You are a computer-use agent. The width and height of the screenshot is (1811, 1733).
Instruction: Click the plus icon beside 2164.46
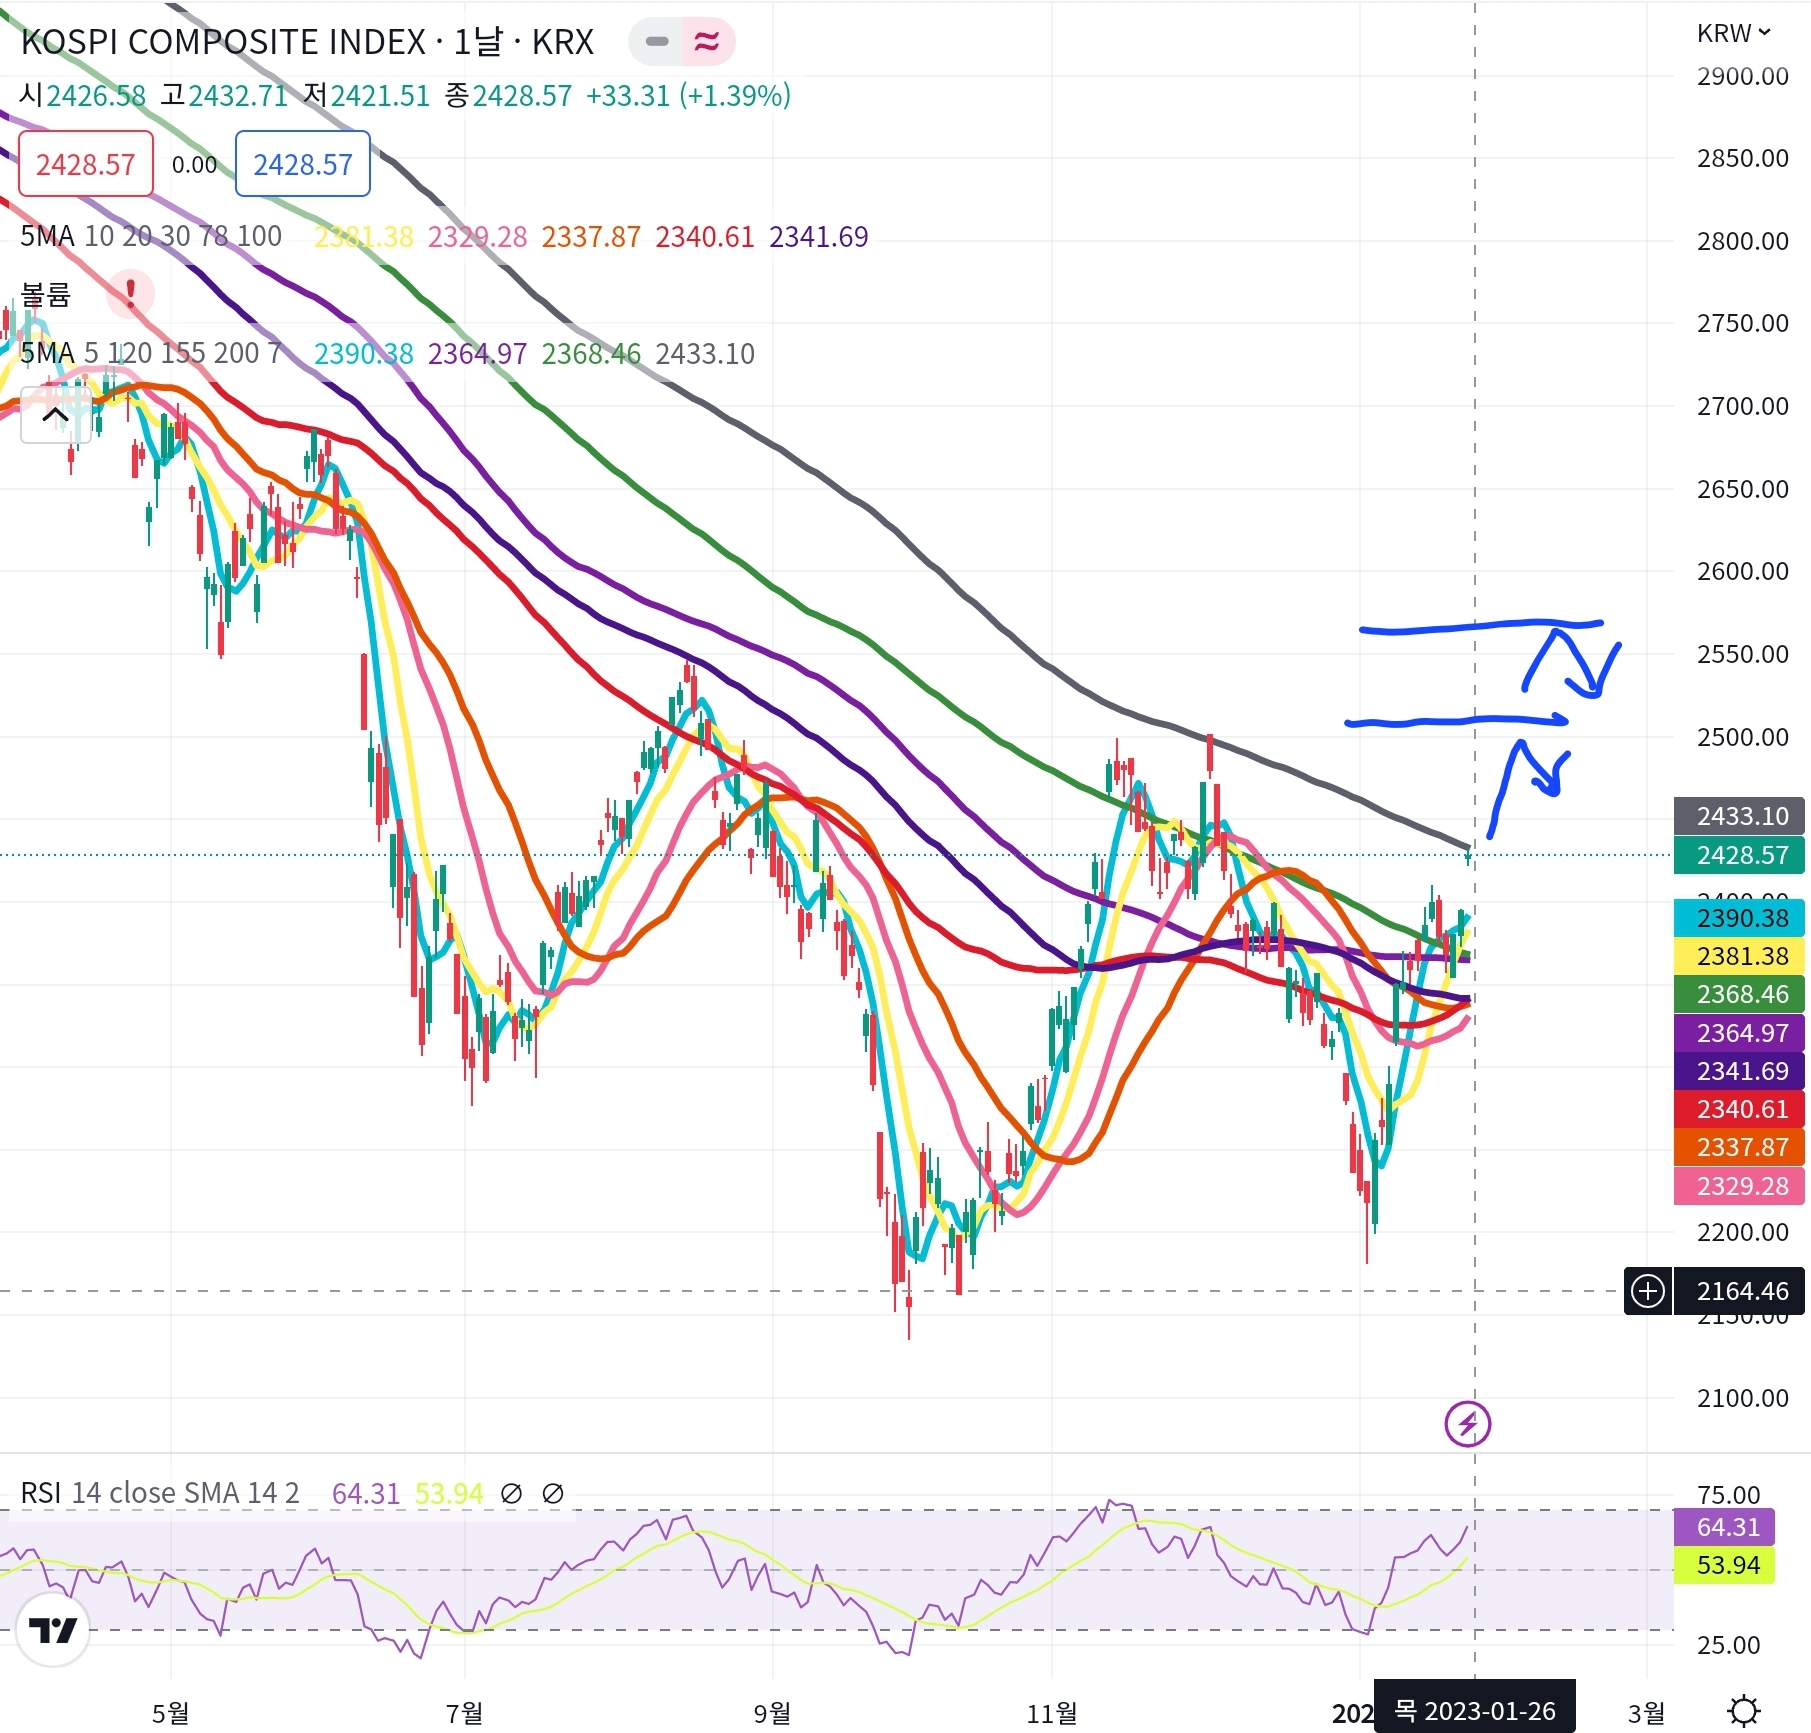coord(1647,1291)
